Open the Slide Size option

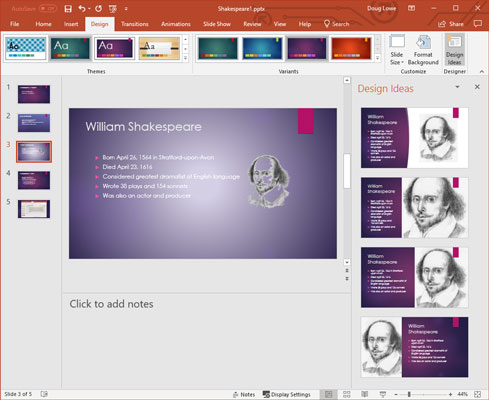[397, 50]
